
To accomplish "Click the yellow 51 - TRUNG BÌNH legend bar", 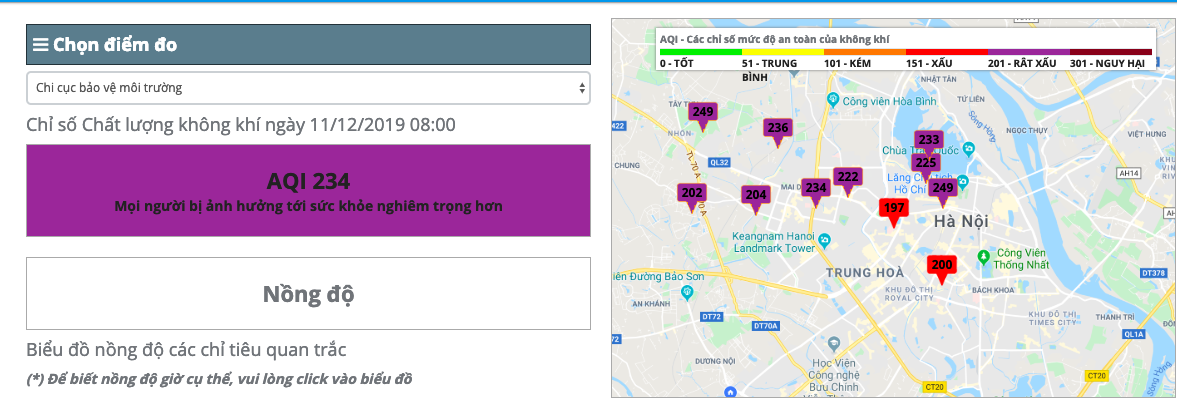I will (x=782, y=53).
